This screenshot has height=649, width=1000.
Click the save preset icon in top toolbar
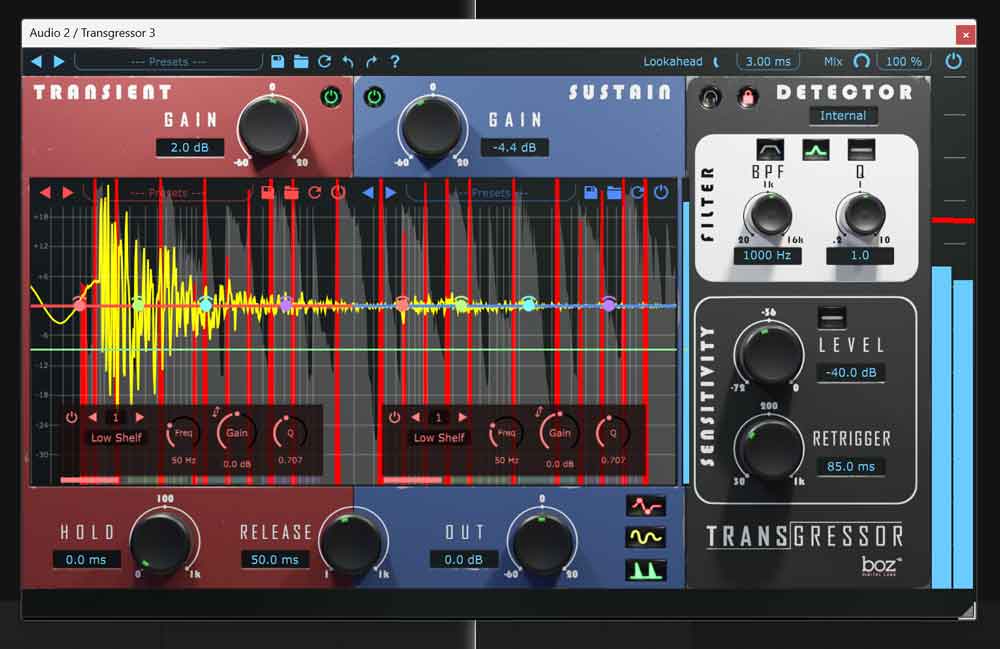click(x=278, y=62)
